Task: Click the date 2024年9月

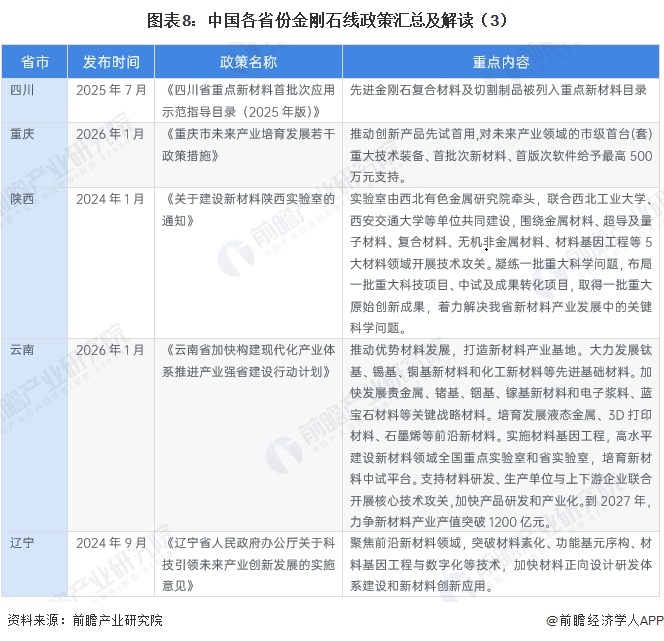Action: (x=111, y=543)
